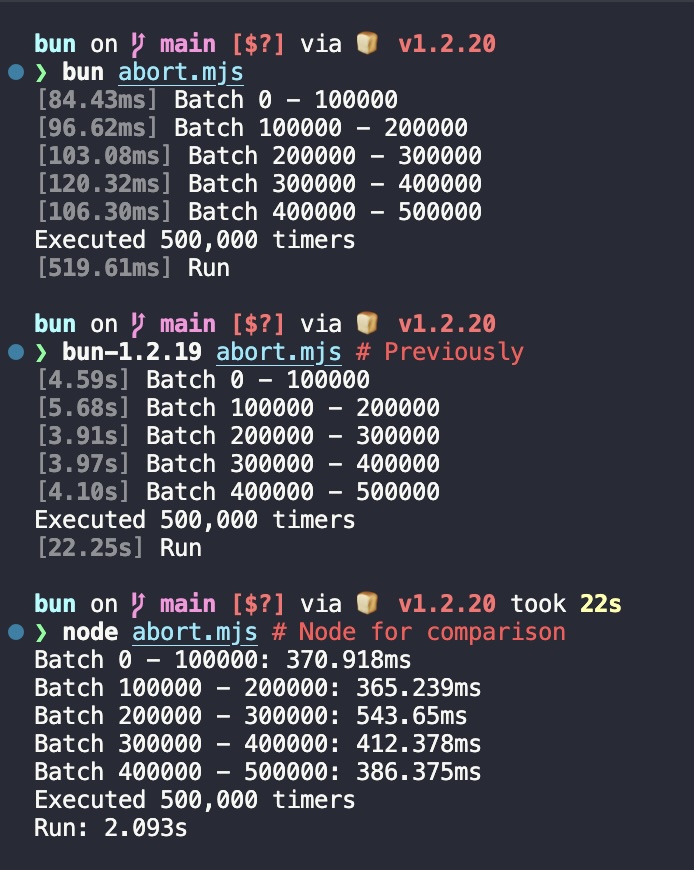Viewport: 694px width, 870px height.
Task: Click the blue dot beside the node command
Action: point(15,632)
